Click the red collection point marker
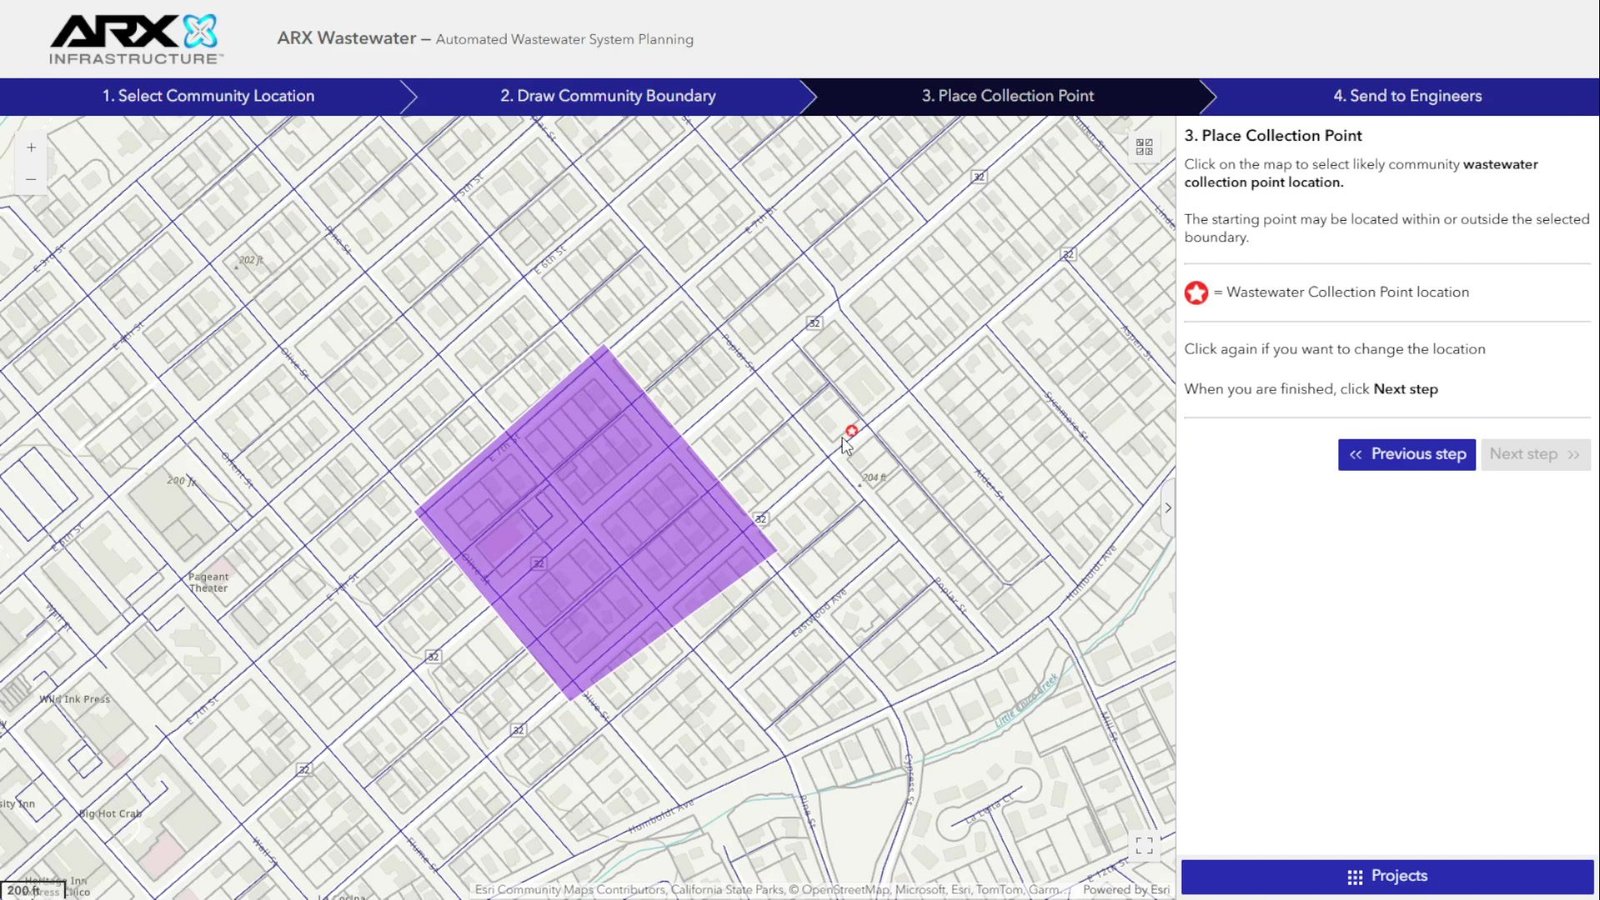This screenshot has height=900, width=1600. [851, 431]
